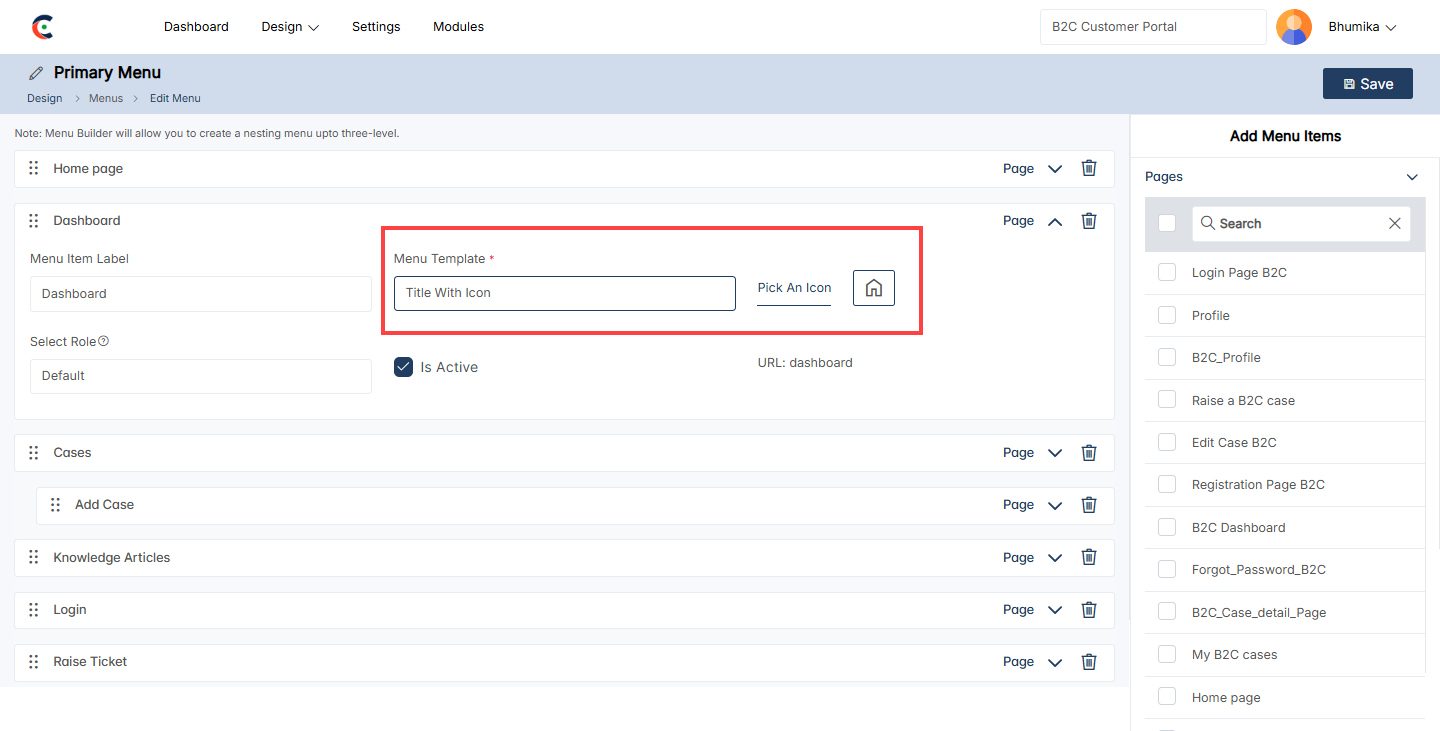Click the user avatar picture

click(x=1294, y=27)
